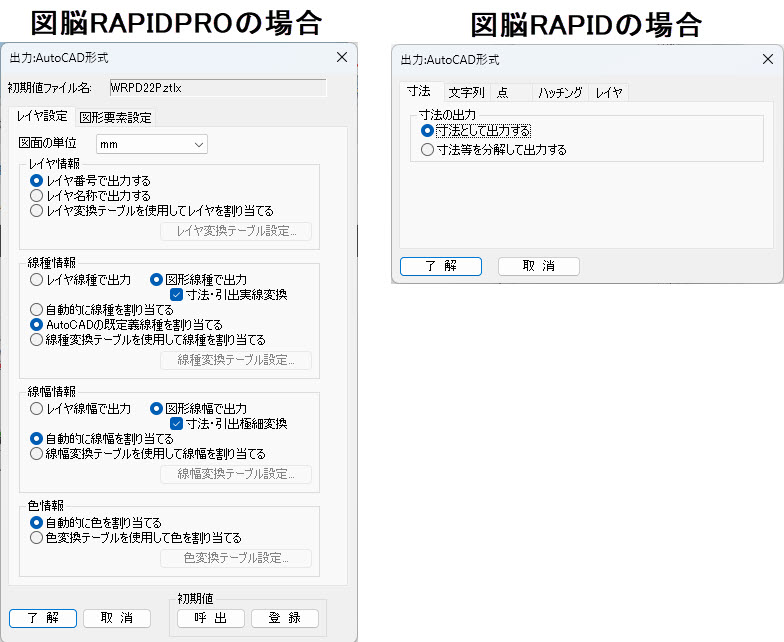This screenshot has width=784, height=642.
Task: Close the RAPID AutoCAD output dialog
Action: pyautogui.click(x=768, y=59)
